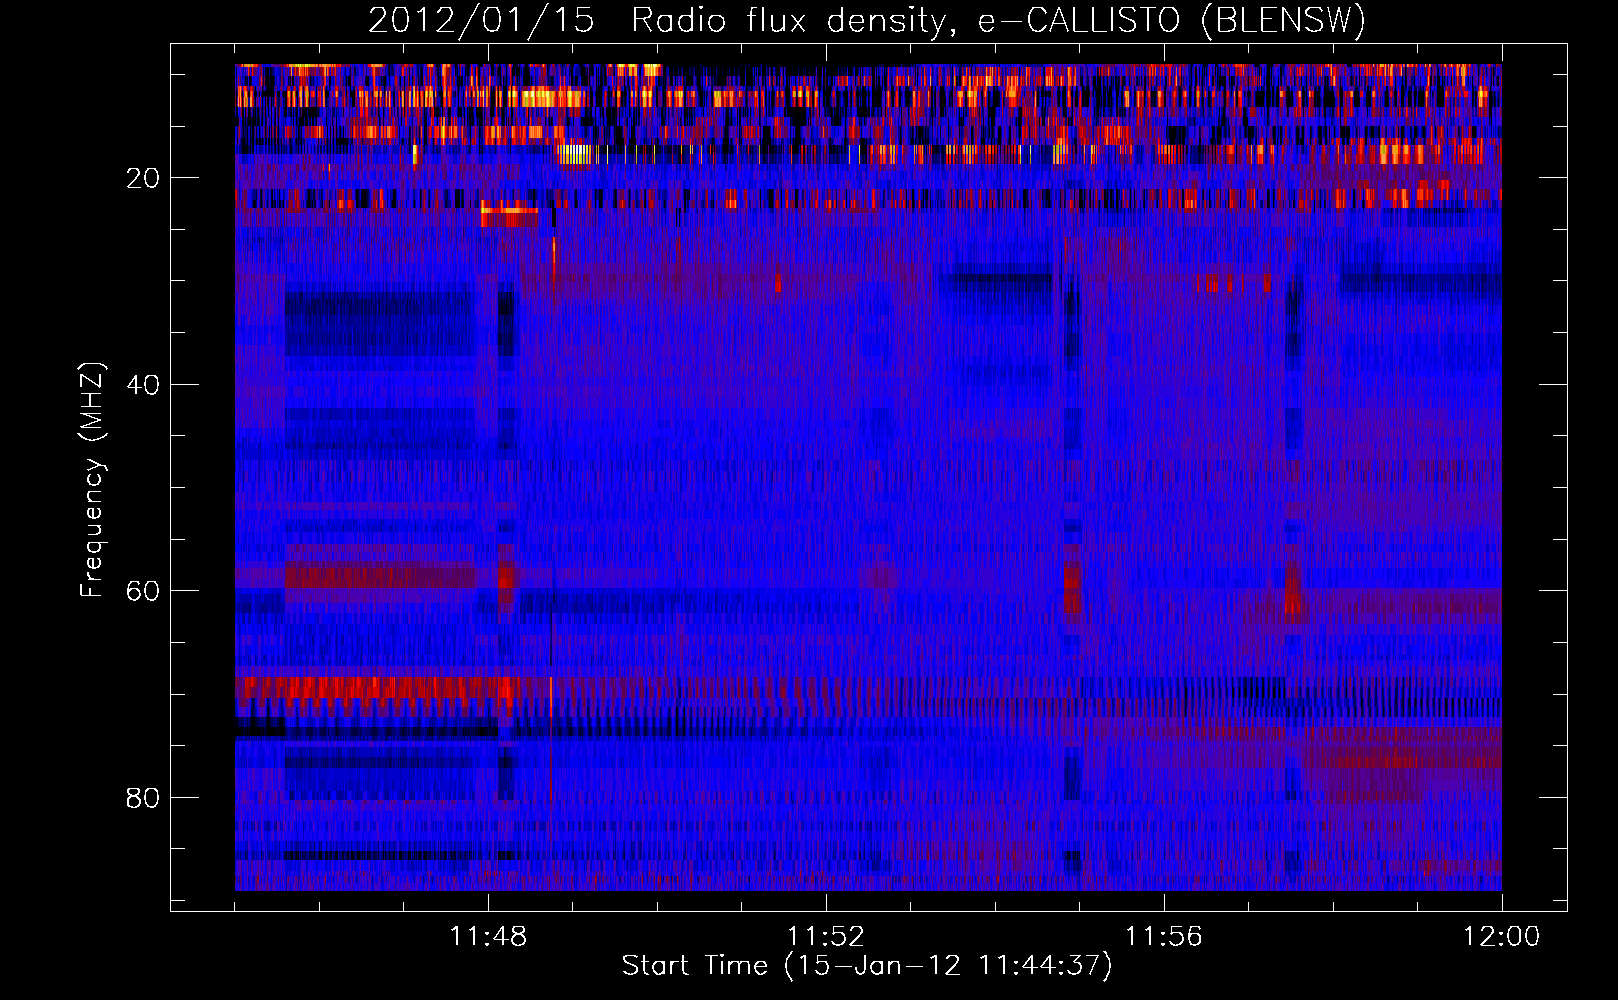The width and height of the screenshot is (1618, 1000).
Task: Click the 80 MHz frequency tick label
Action: (144, 798)
